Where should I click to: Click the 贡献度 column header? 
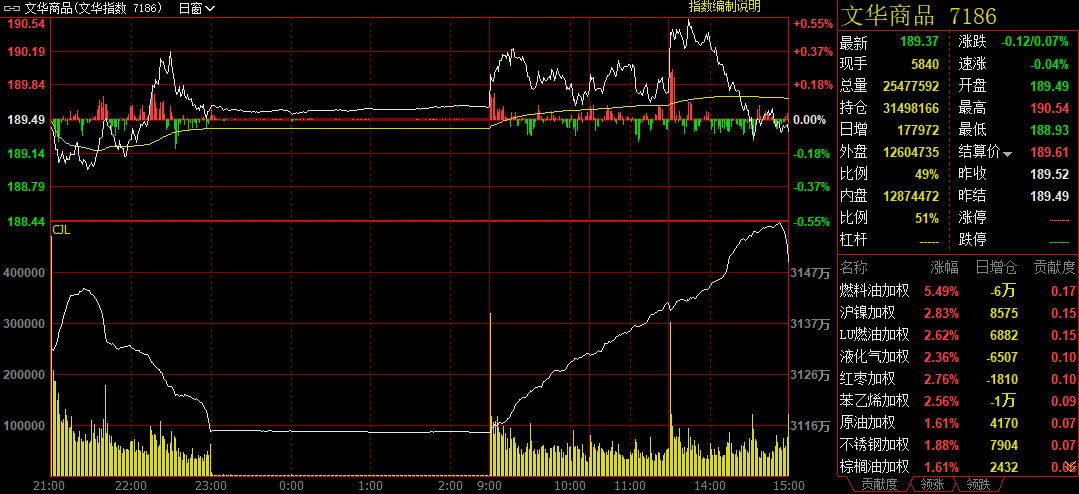(1054, 268)
